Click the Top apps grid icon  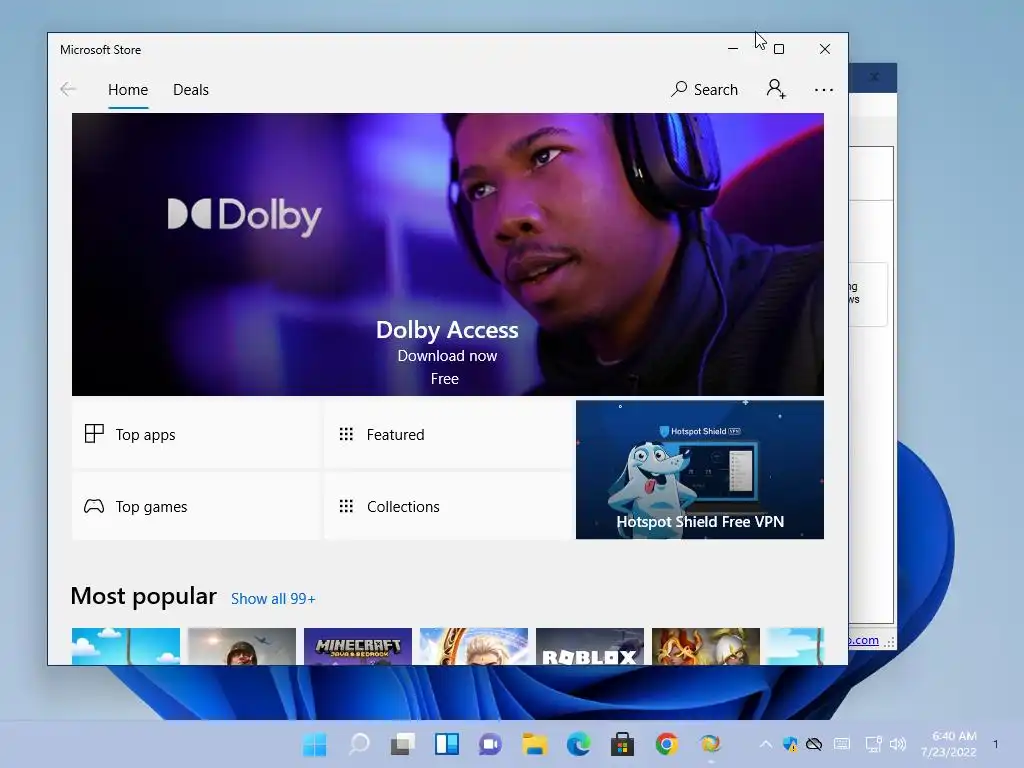pos(94,434)
